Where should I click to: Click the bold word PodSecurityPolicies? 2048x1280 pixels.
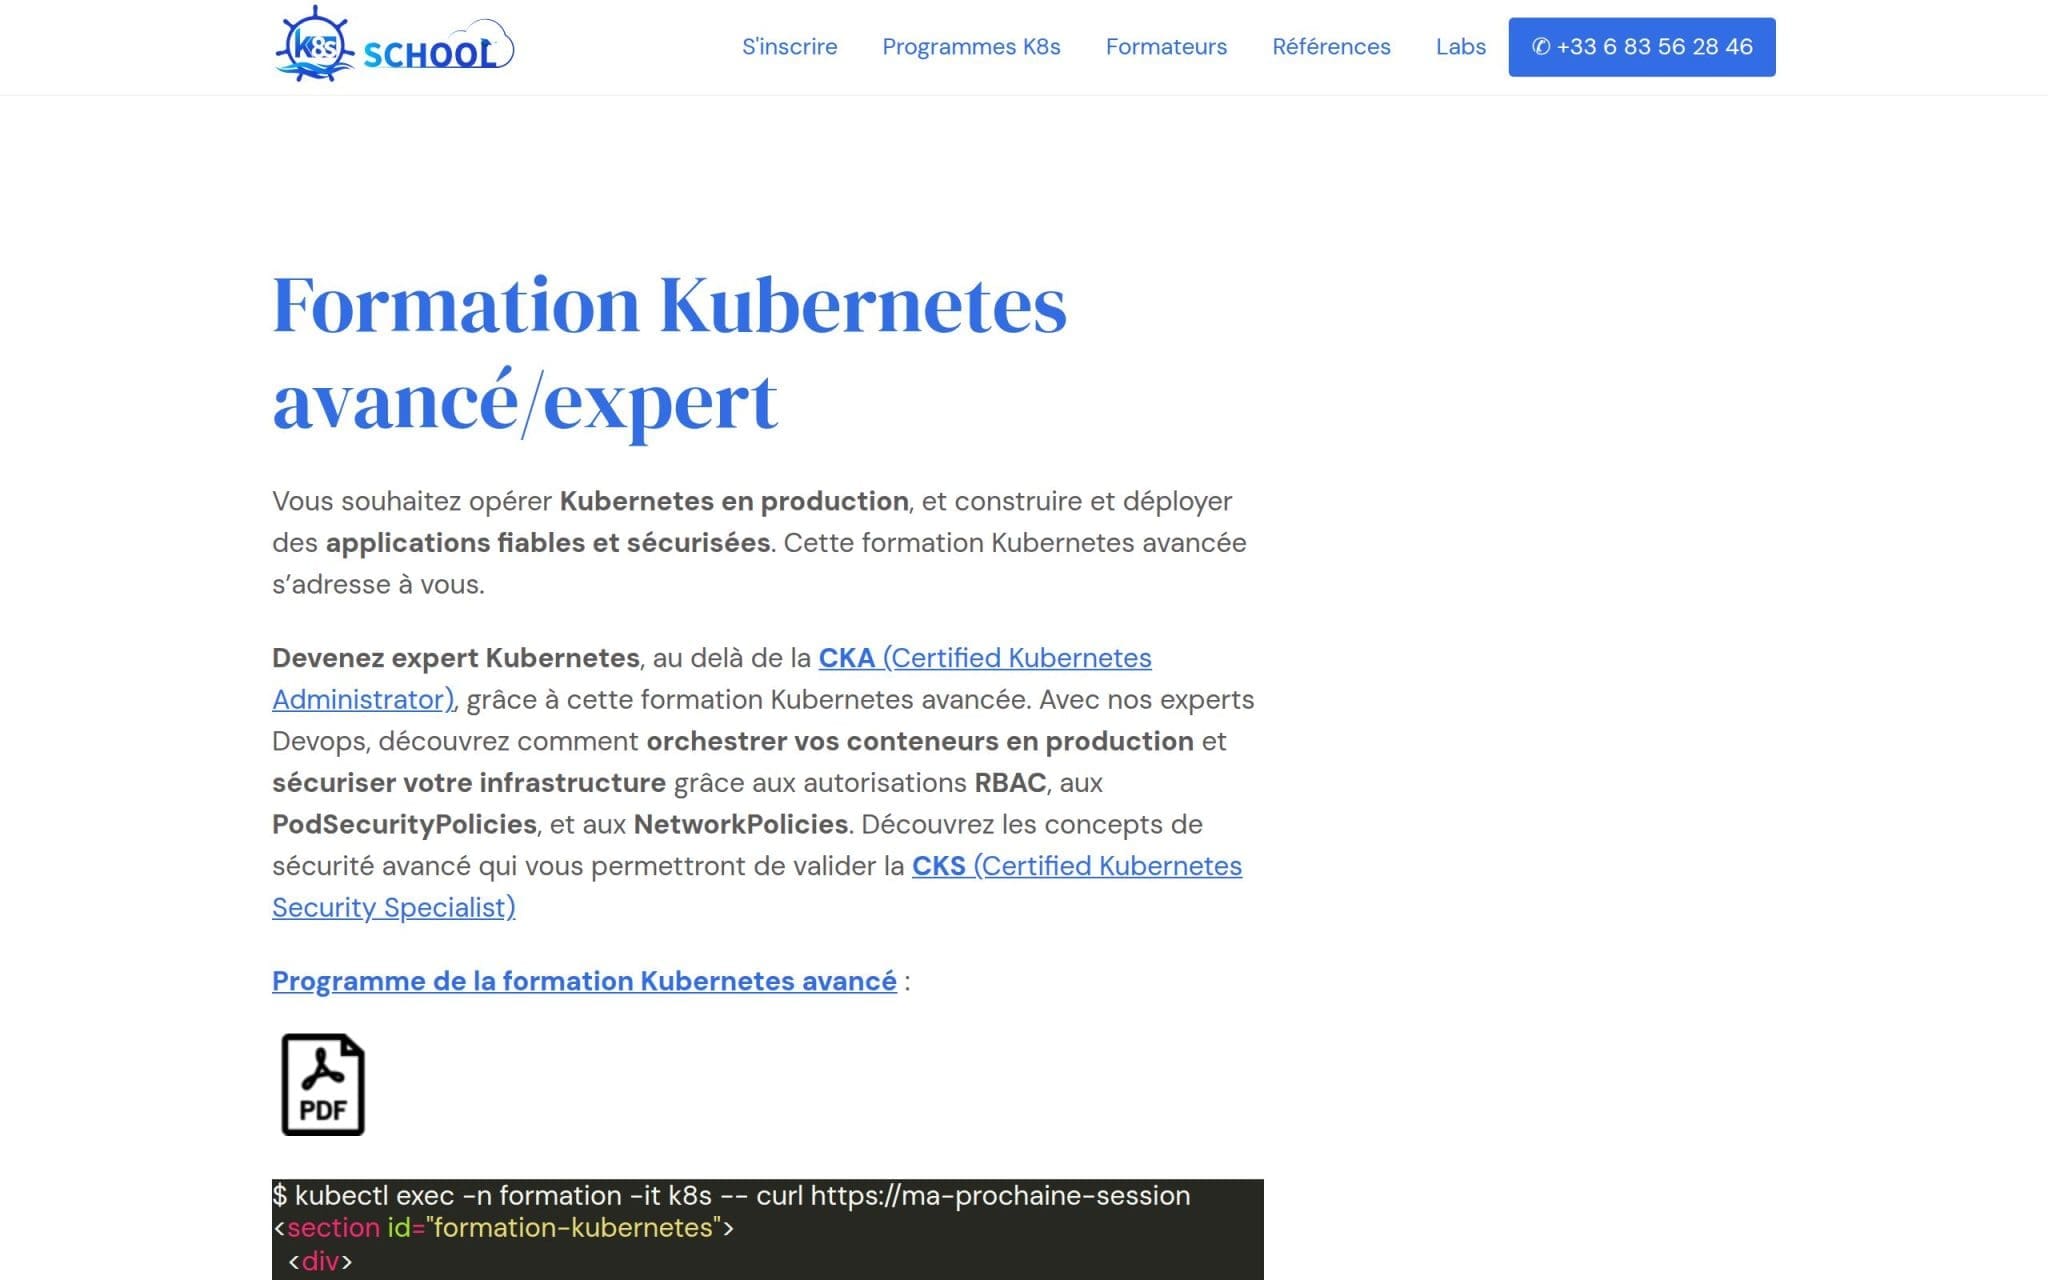pos(404,824)
